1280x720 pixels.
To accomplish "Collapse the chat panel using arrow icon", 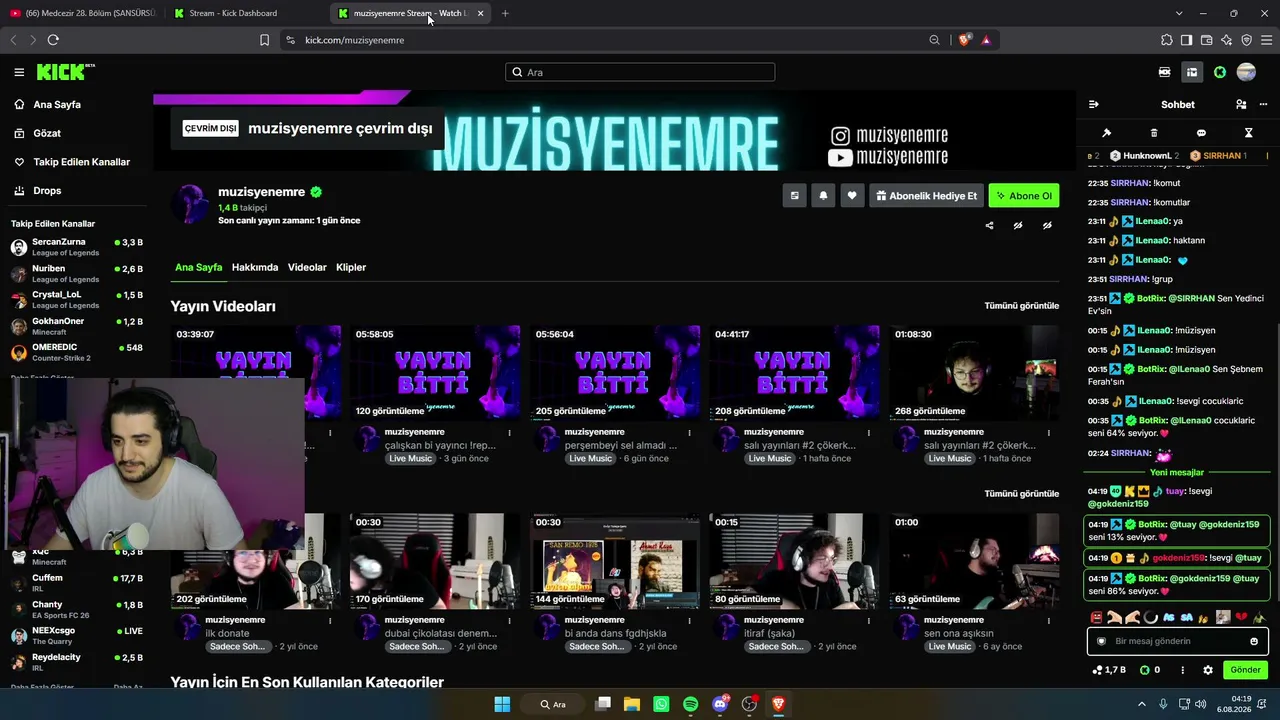I will click(1094, 104).
